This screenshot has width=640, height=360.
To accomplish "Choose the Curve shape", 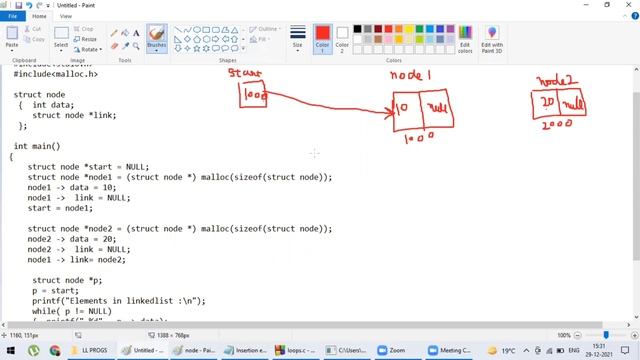I will (x=187, y=30).
